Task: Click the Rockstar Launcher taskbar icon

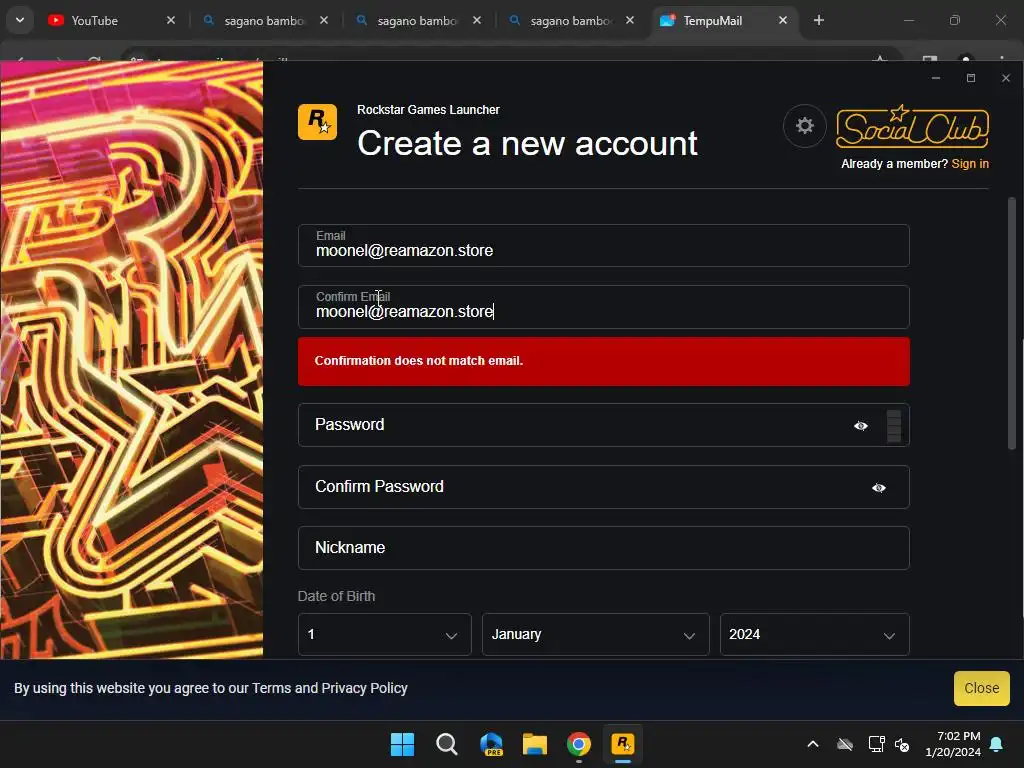Action: (623, 744)
